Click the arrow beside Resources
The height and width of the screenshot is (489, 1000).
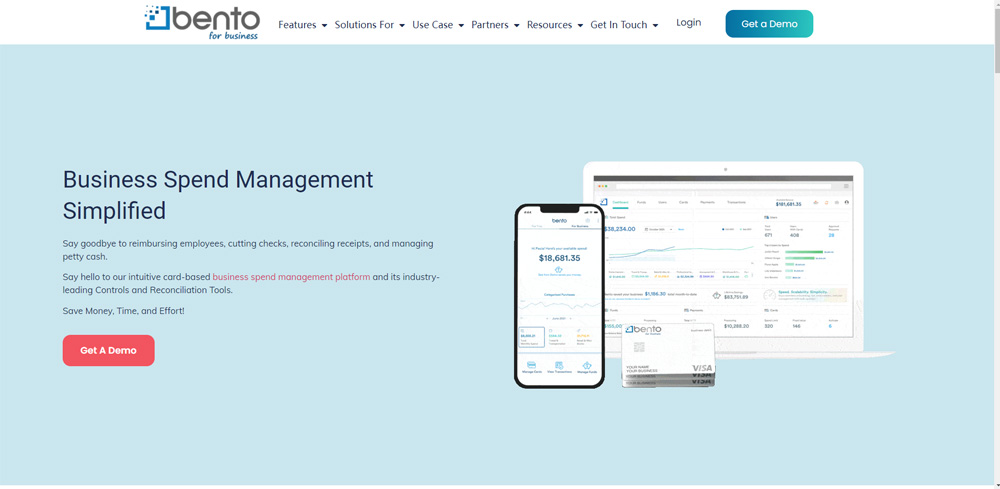[x=580, y=26]
